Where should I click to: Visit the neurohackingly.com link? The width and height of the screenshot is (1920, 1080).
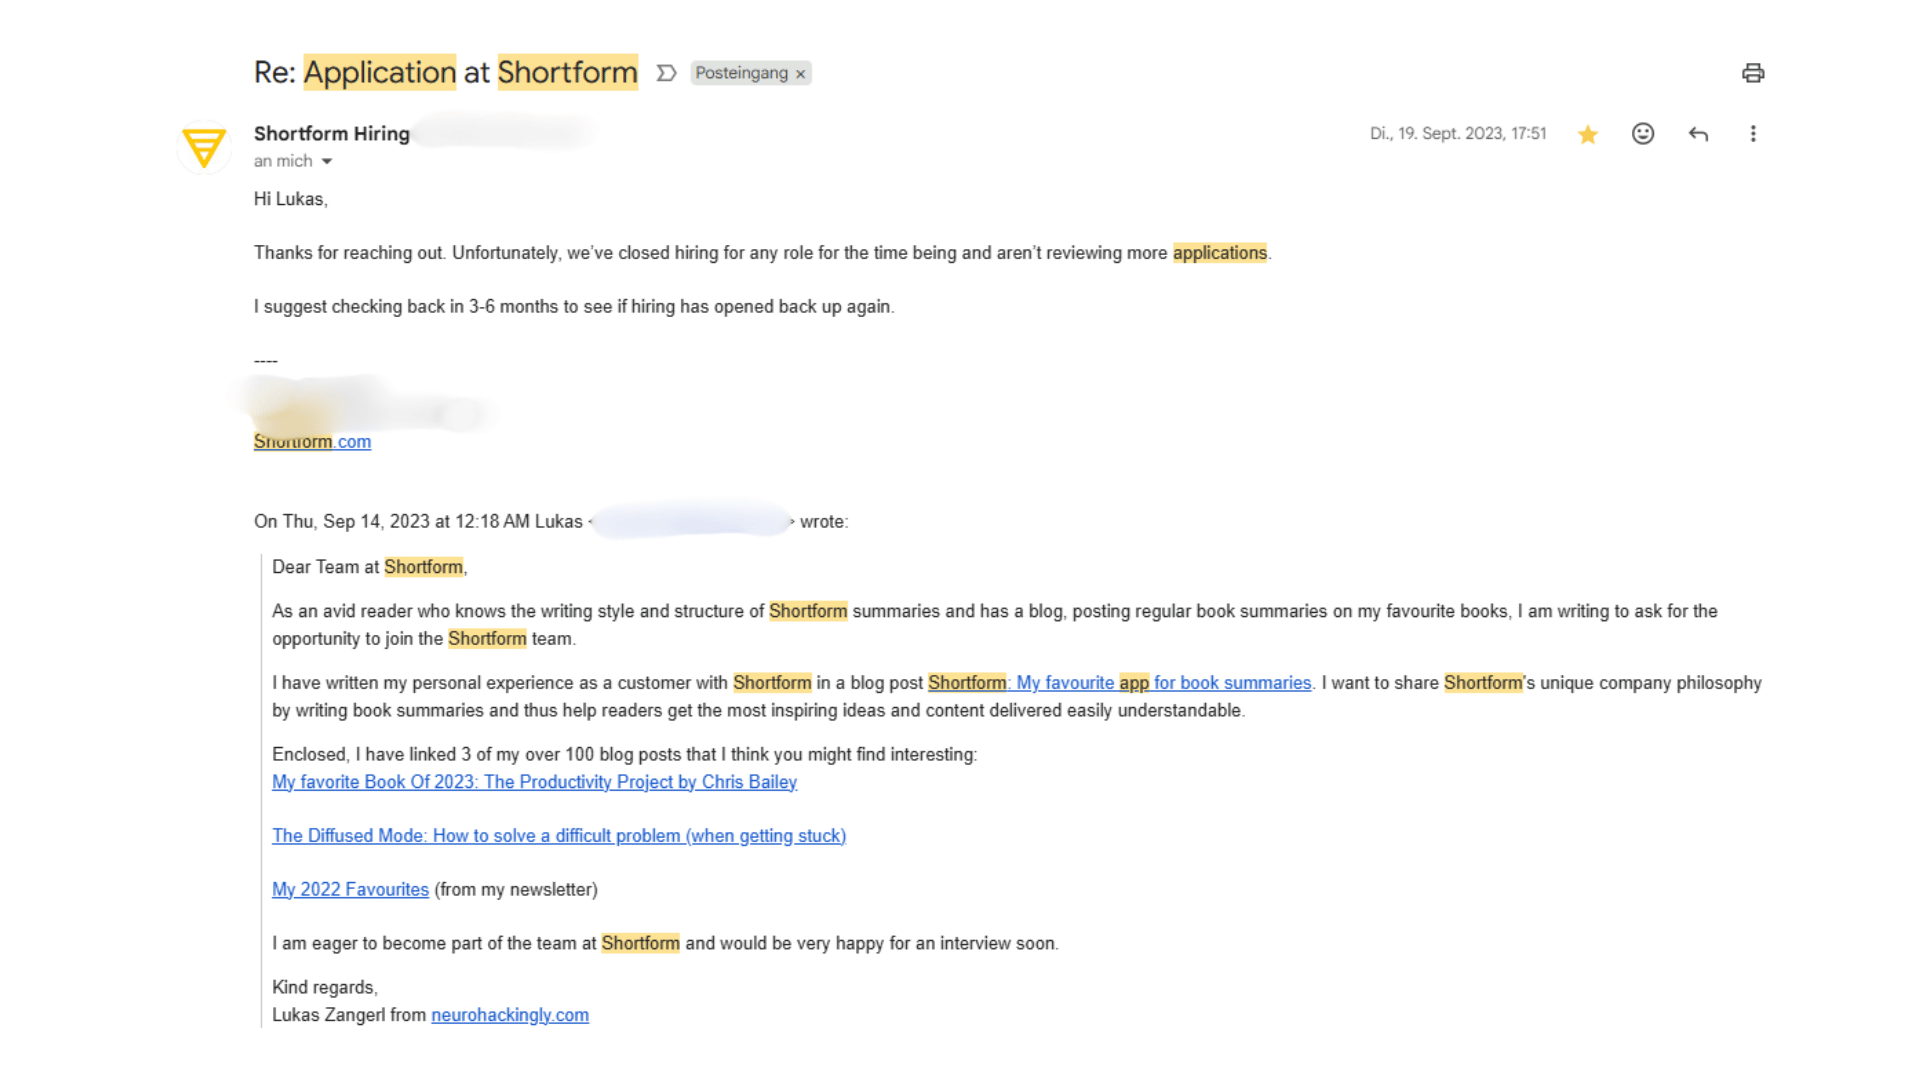coord(510,1015)
